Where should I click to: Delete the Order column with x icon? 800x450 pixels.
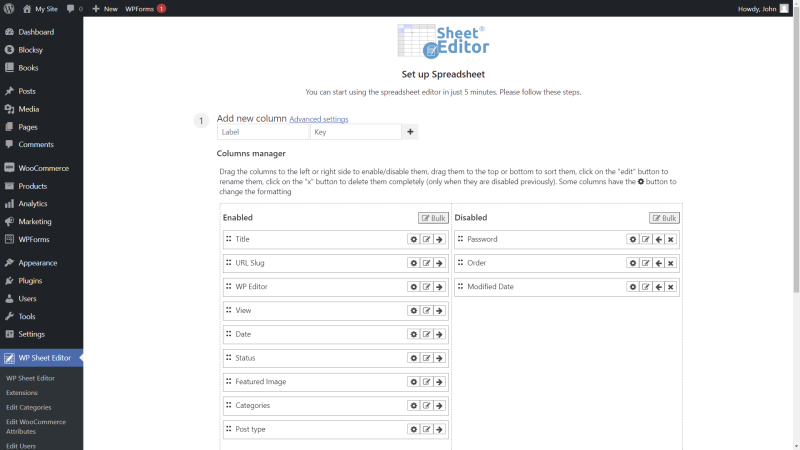671,263
